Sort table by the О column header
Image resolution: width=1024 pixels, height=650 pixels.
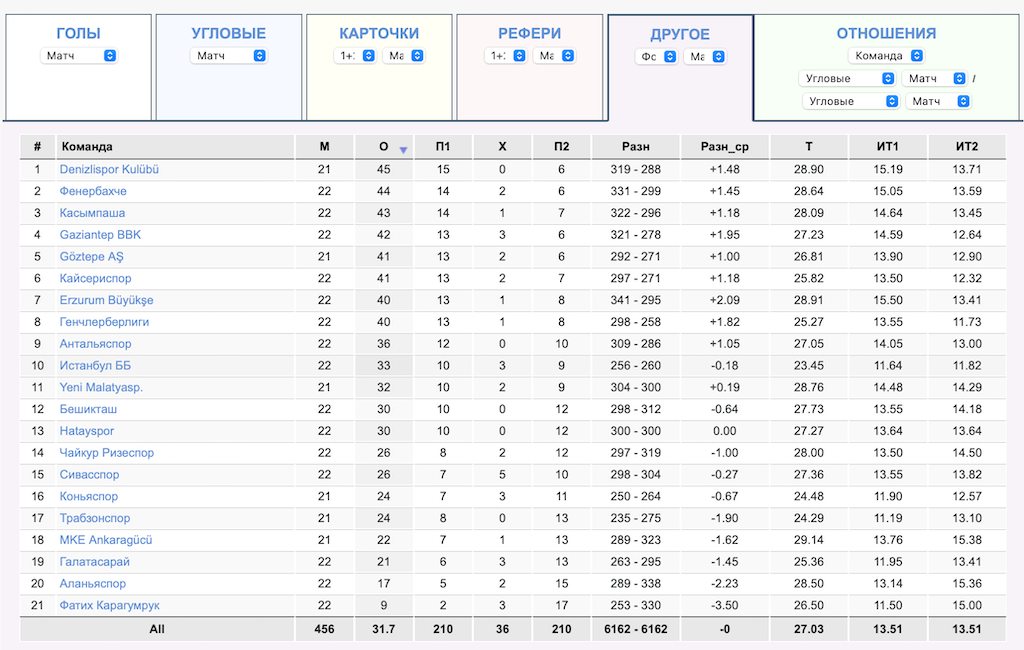click(x=383, y=146)
